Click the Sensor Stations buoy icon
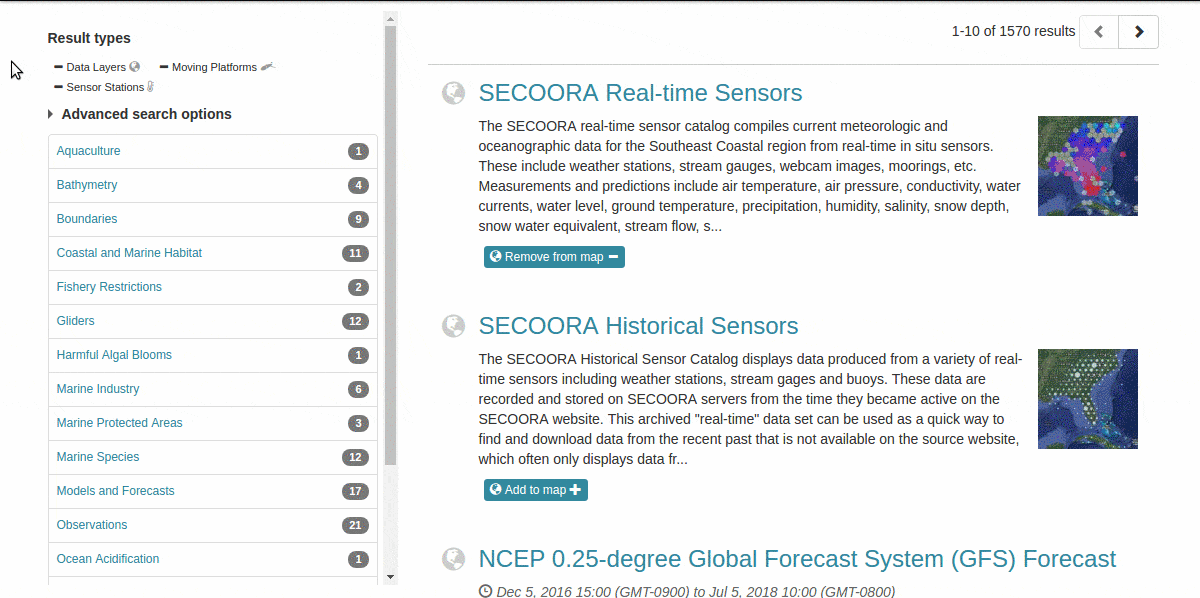 150,87
